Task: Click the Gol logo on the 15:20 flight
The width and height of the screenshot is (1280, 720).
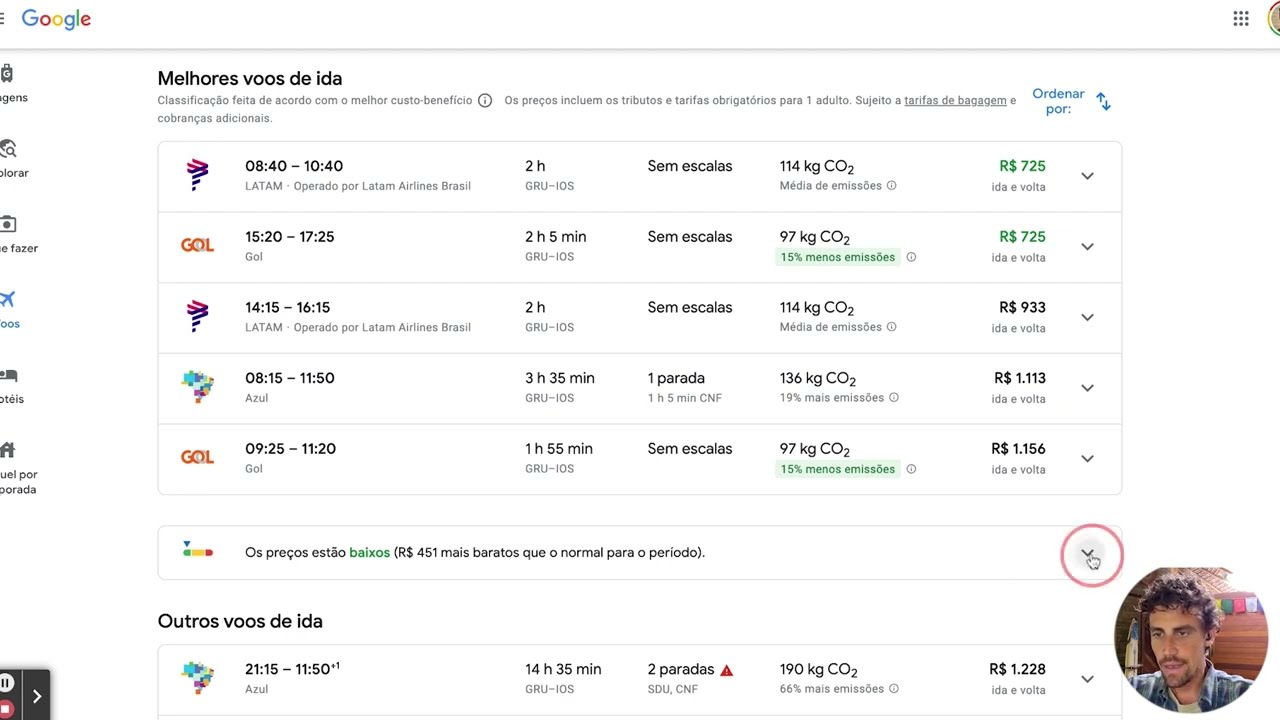Action: coord(197,245)
